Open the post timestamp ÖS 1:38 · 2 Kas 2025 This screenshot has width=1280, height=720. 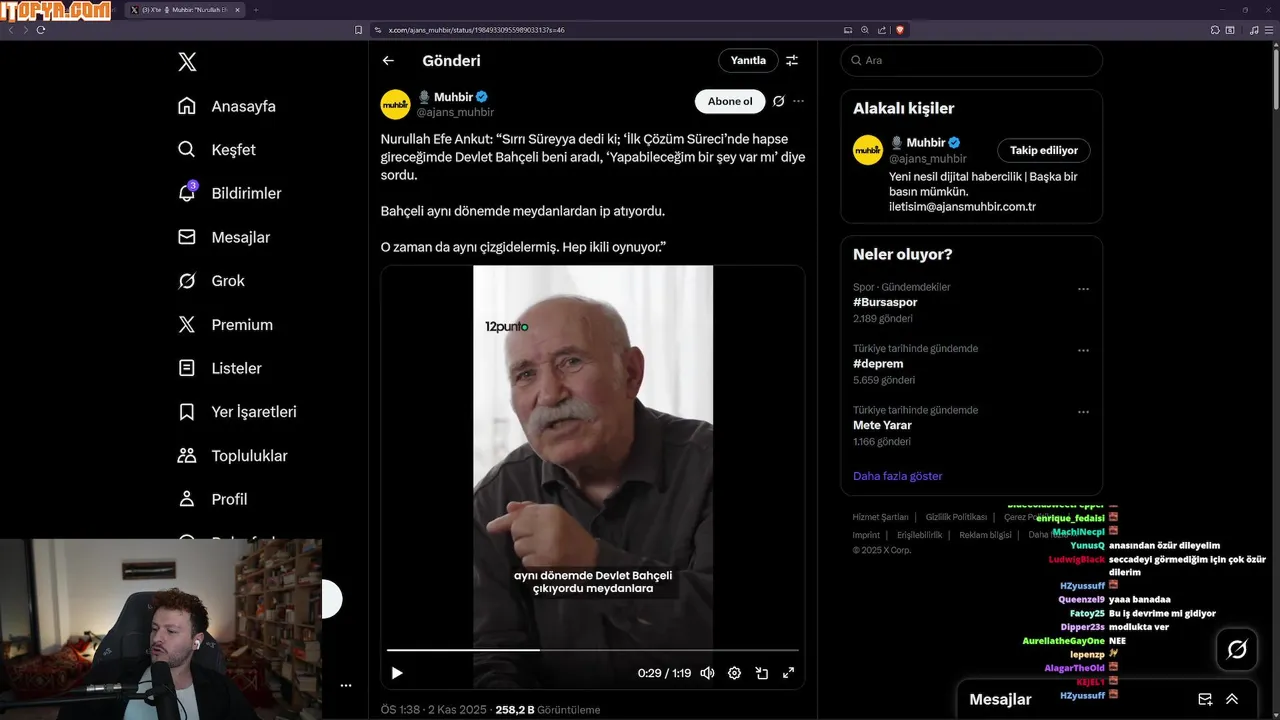pyautogui.click(x=433, y=710)
